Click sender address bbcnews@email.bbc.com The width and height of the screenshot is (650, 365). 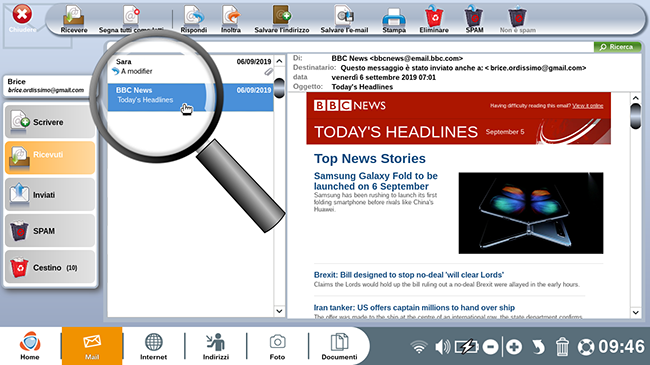[416, 58]
